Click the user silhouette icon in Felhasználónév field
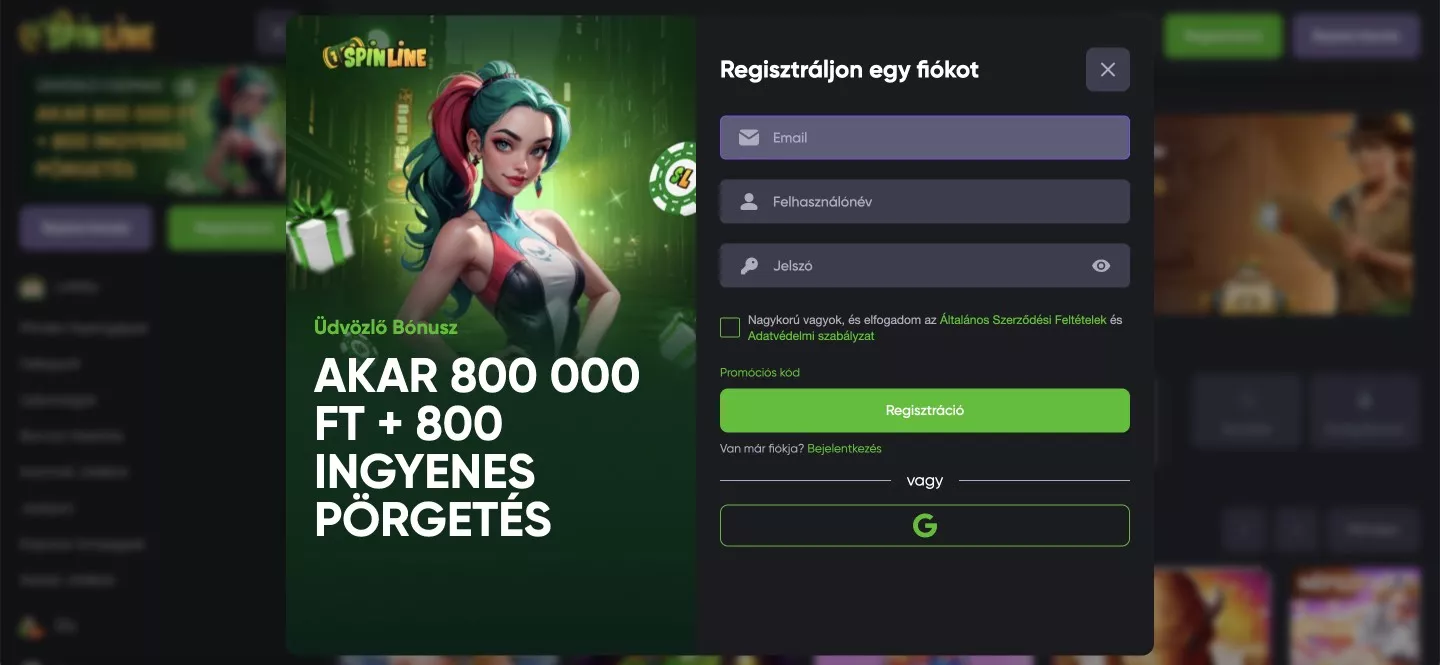The image size is (1440, 665). click(x=749, y=202)
